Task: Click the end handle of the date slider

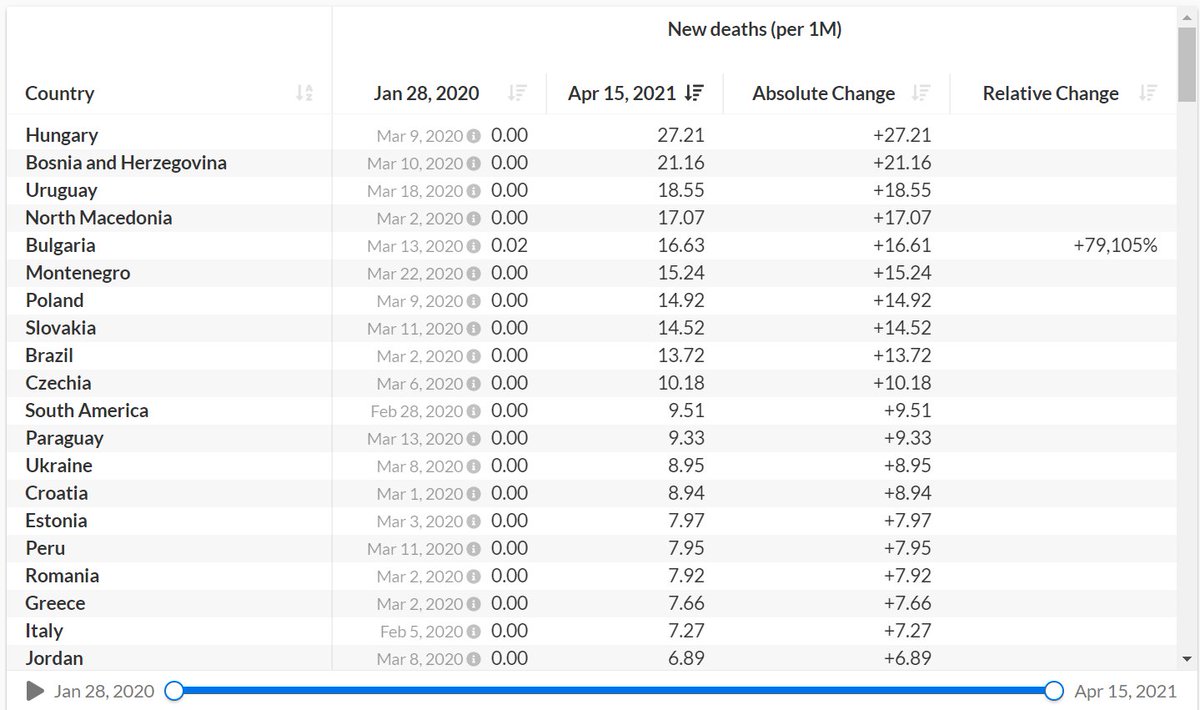Action: click(1054, 691)
